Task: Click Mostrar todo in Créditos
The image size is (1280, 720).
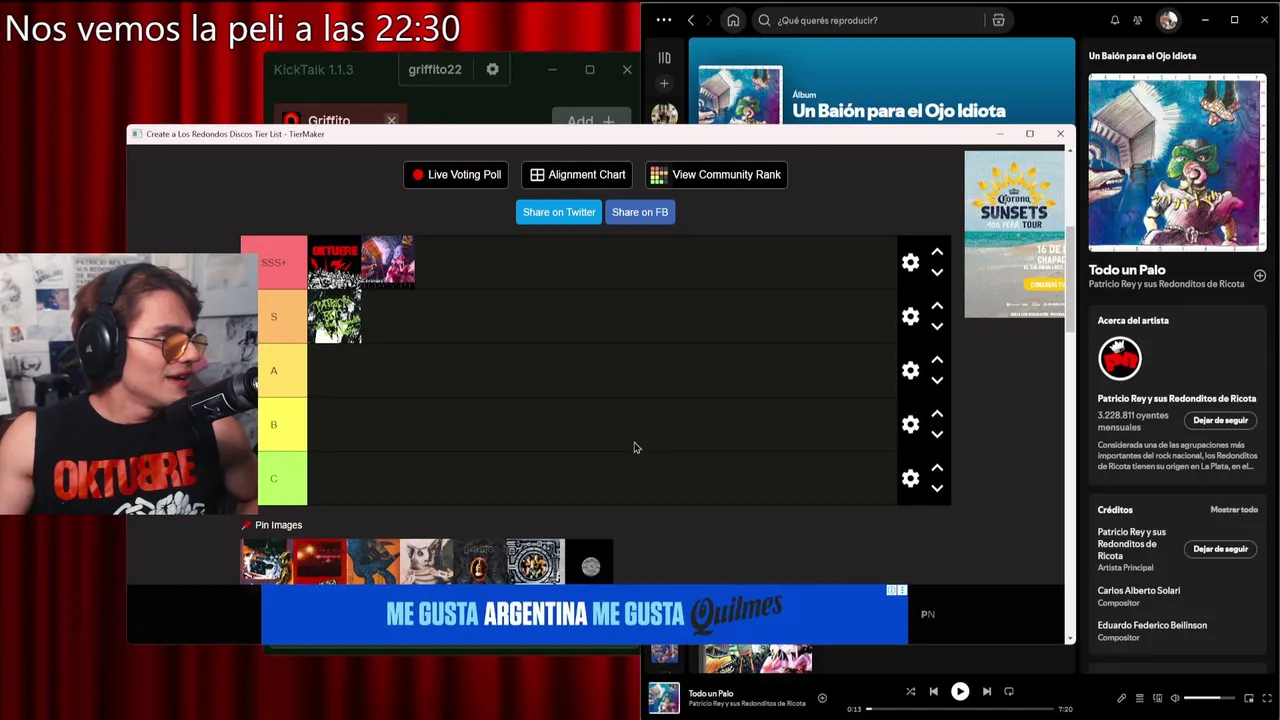Action: tap(1234, 510)
